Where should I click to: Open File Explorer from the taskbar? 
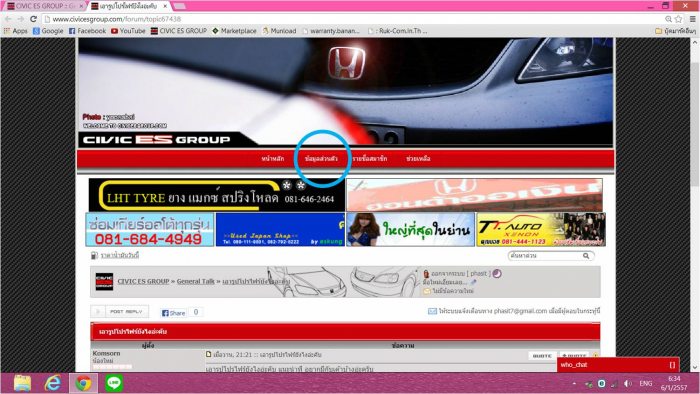tap(22, 383)
